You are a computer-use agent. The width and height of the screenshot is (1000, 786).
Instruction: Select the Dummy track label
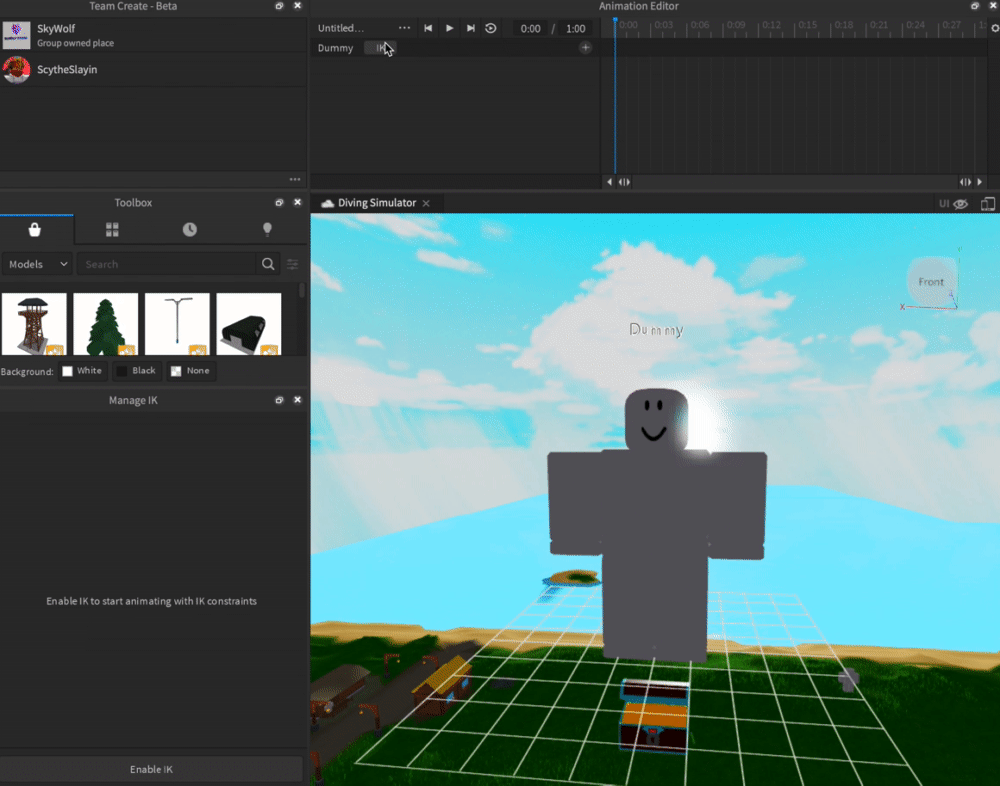click(335, 48)
